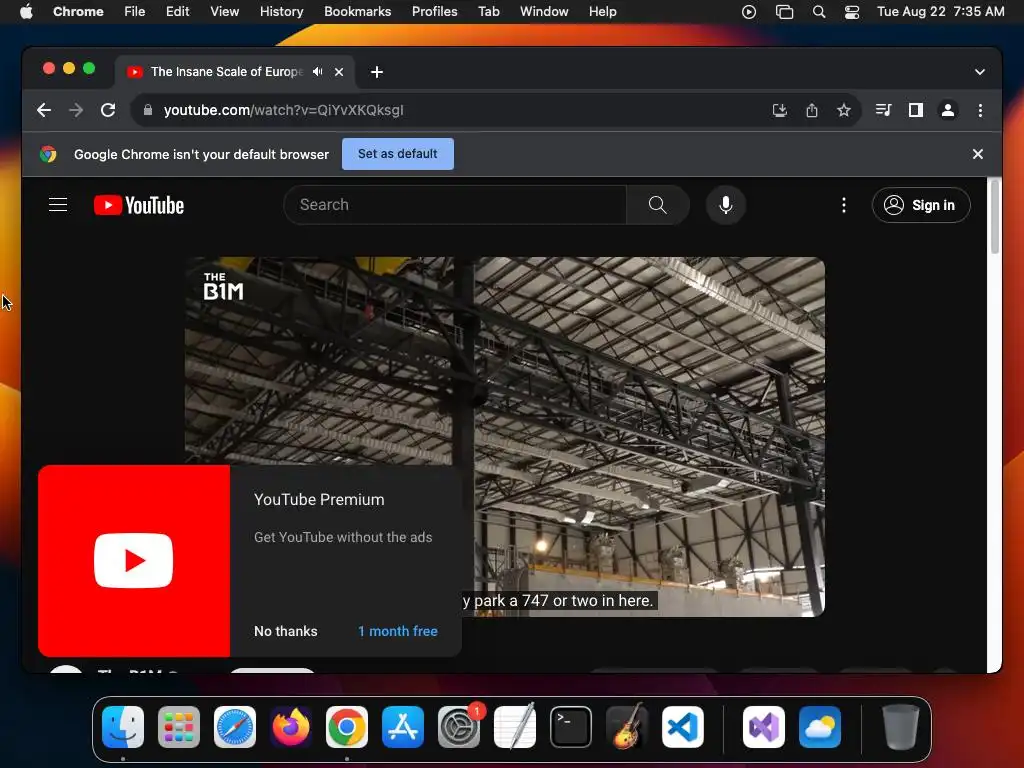Open Chrome profile avatar
1024x768 pixels.
coord(948,110)
